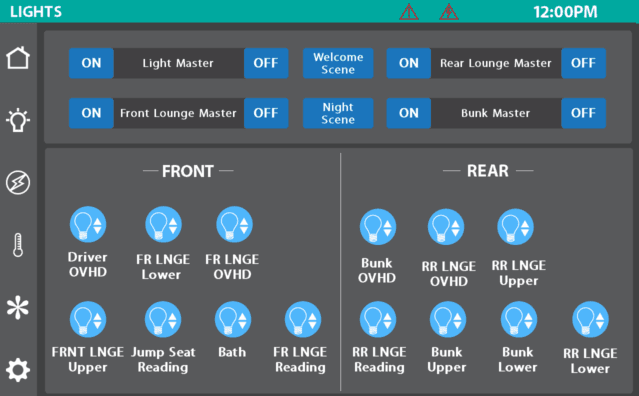Viewport: 639px width, 396px height.
Task: Click the 12:00PM clock display
Action: click(x=565, y=12)
